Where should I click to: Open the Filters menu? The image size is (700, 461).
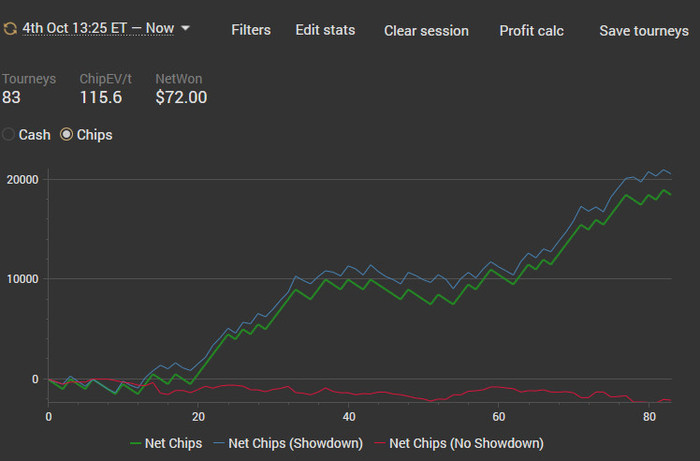pyautogui.click(x=251, y=30)
